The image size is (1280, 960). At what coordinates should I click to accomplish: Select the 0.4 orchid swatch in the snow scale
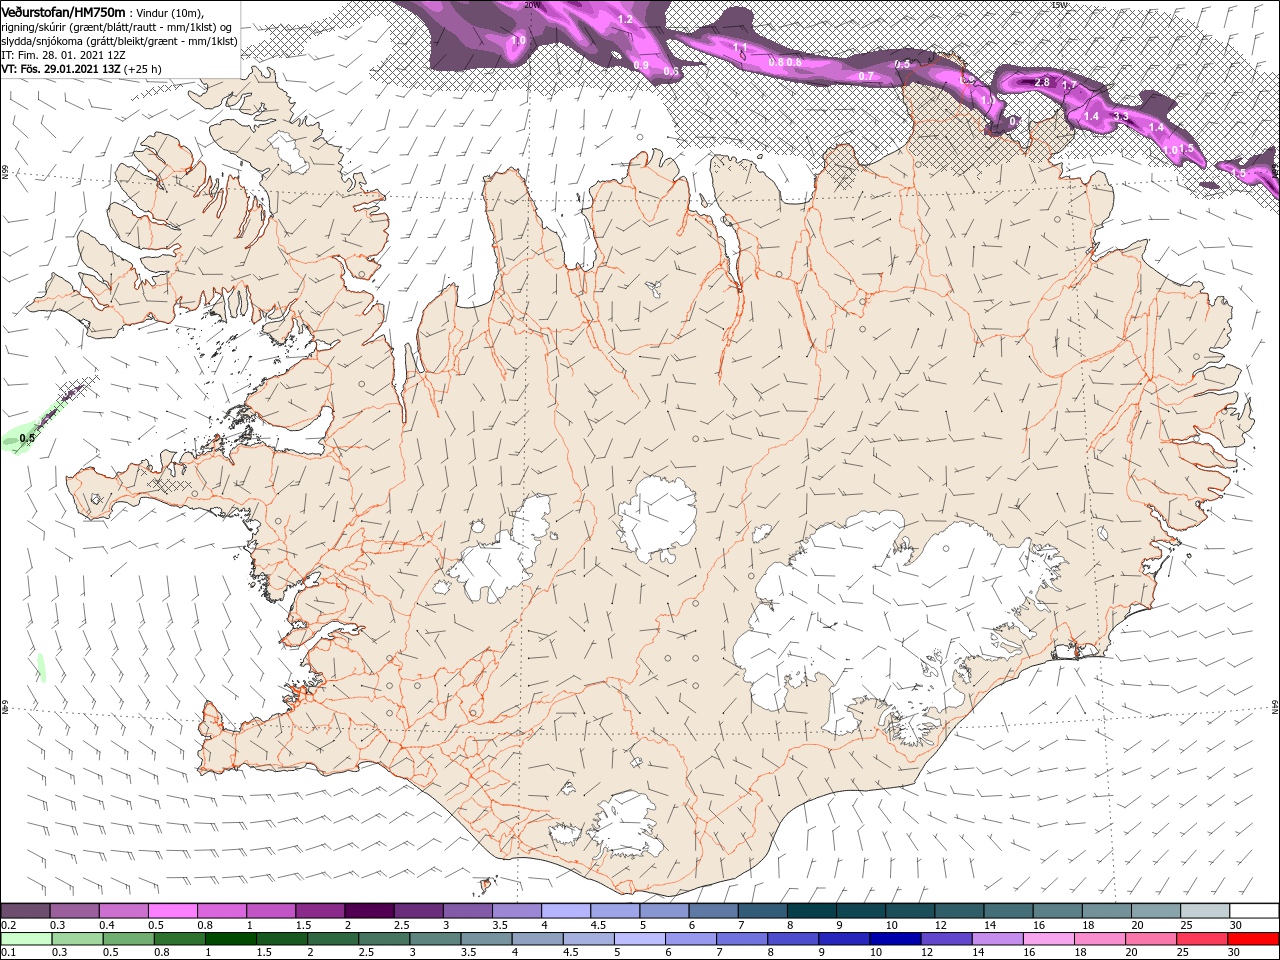point(124,910)
